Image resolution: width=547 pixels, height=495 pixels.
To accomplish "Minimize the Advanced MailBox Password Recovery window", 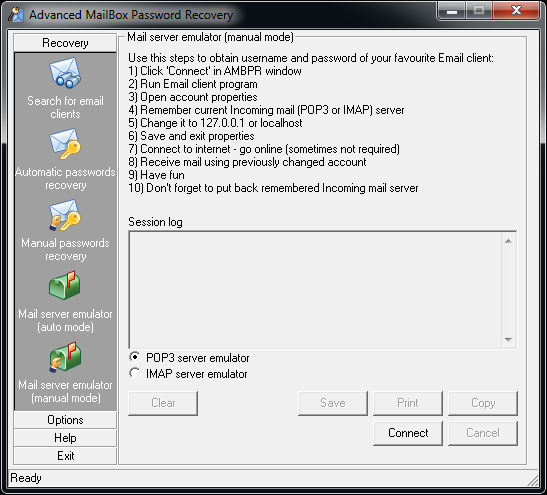I will pos(452,12).
